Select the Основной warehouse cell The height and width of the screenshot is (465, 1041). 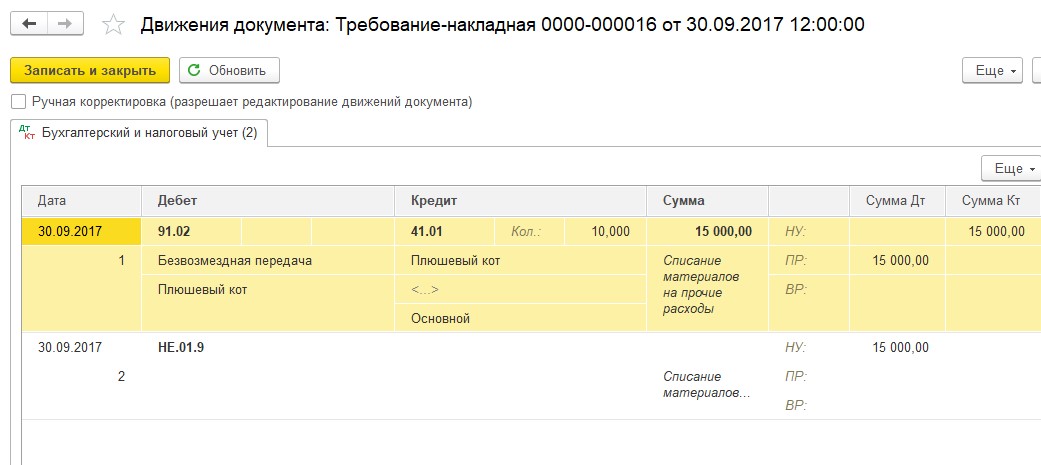click(520, 318)
